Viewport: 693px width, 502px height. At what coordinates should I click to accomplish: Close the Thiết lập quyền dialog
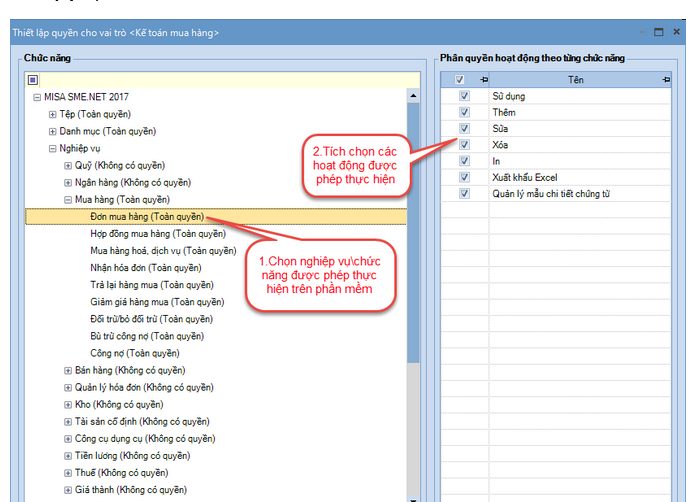[676, 32]
